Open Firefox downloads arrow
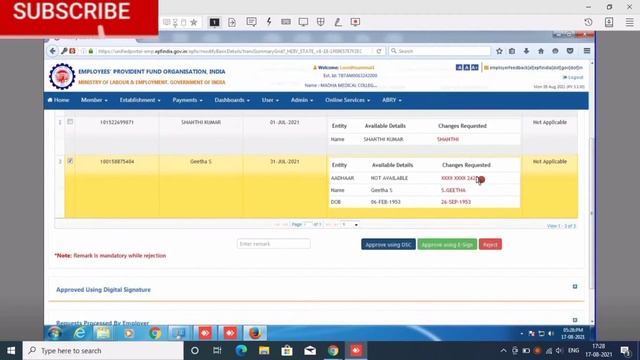The image size is (640, 360). (526, 51)
